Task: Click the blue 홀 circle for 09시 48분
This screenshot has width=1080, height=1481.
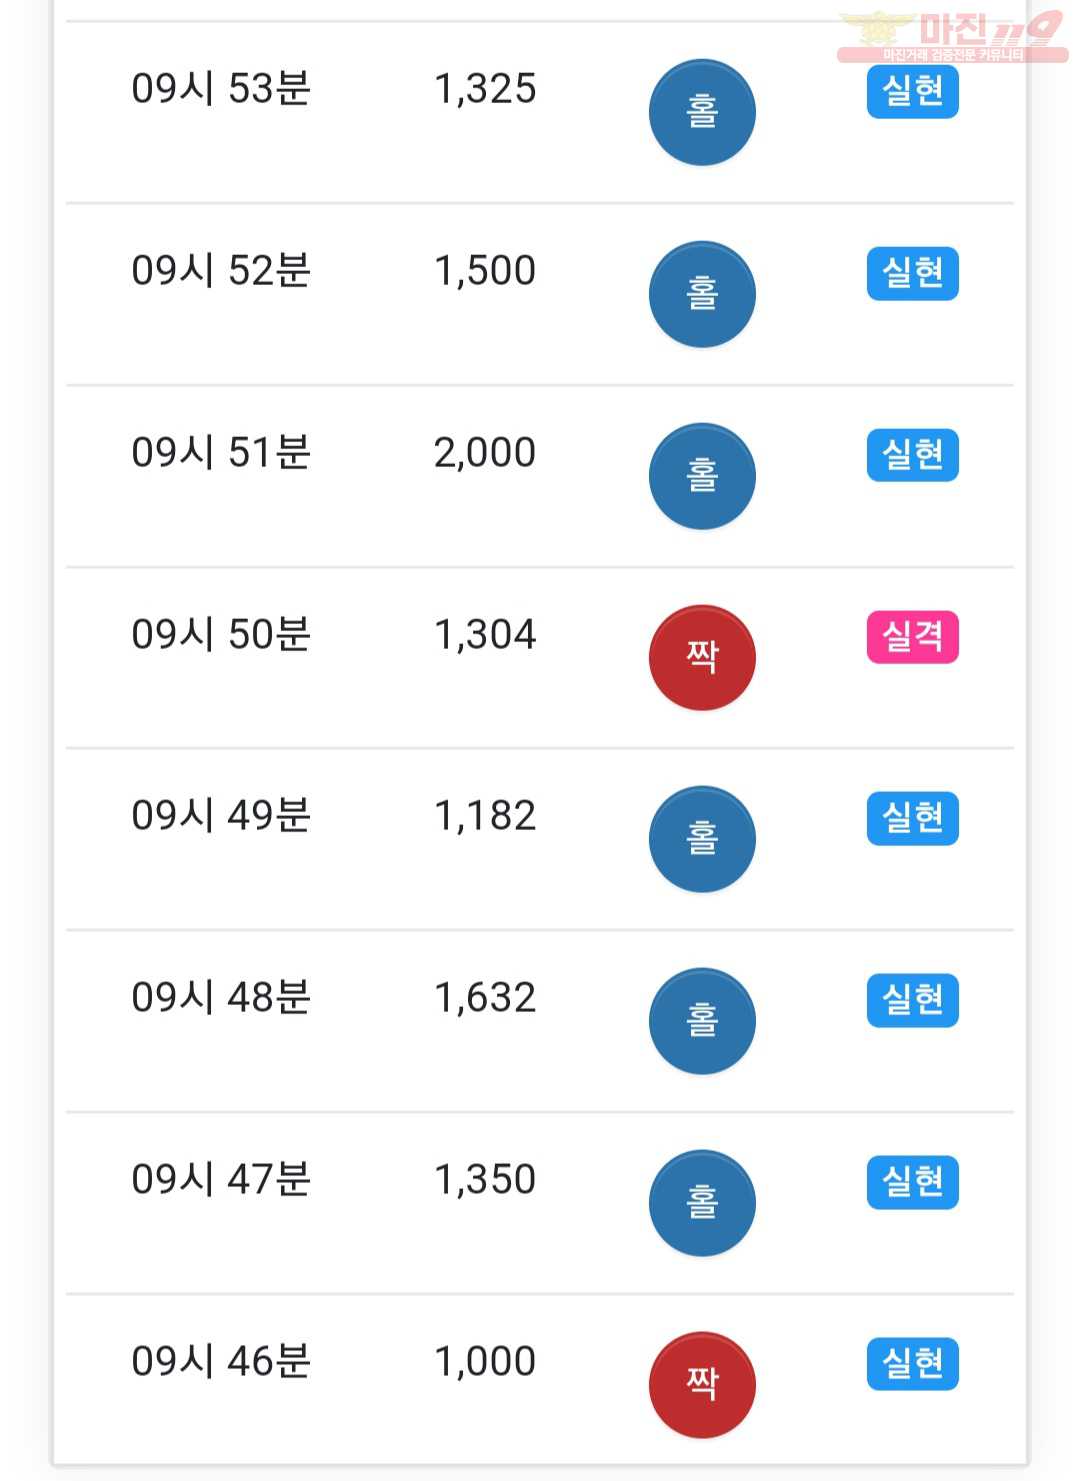Action: (702, 1021)
